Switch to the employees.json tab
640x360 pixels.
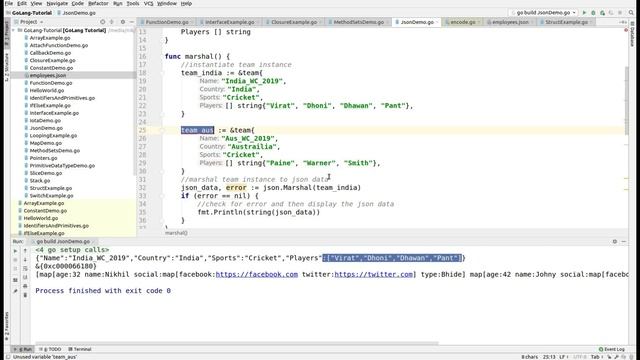point(510,22)
